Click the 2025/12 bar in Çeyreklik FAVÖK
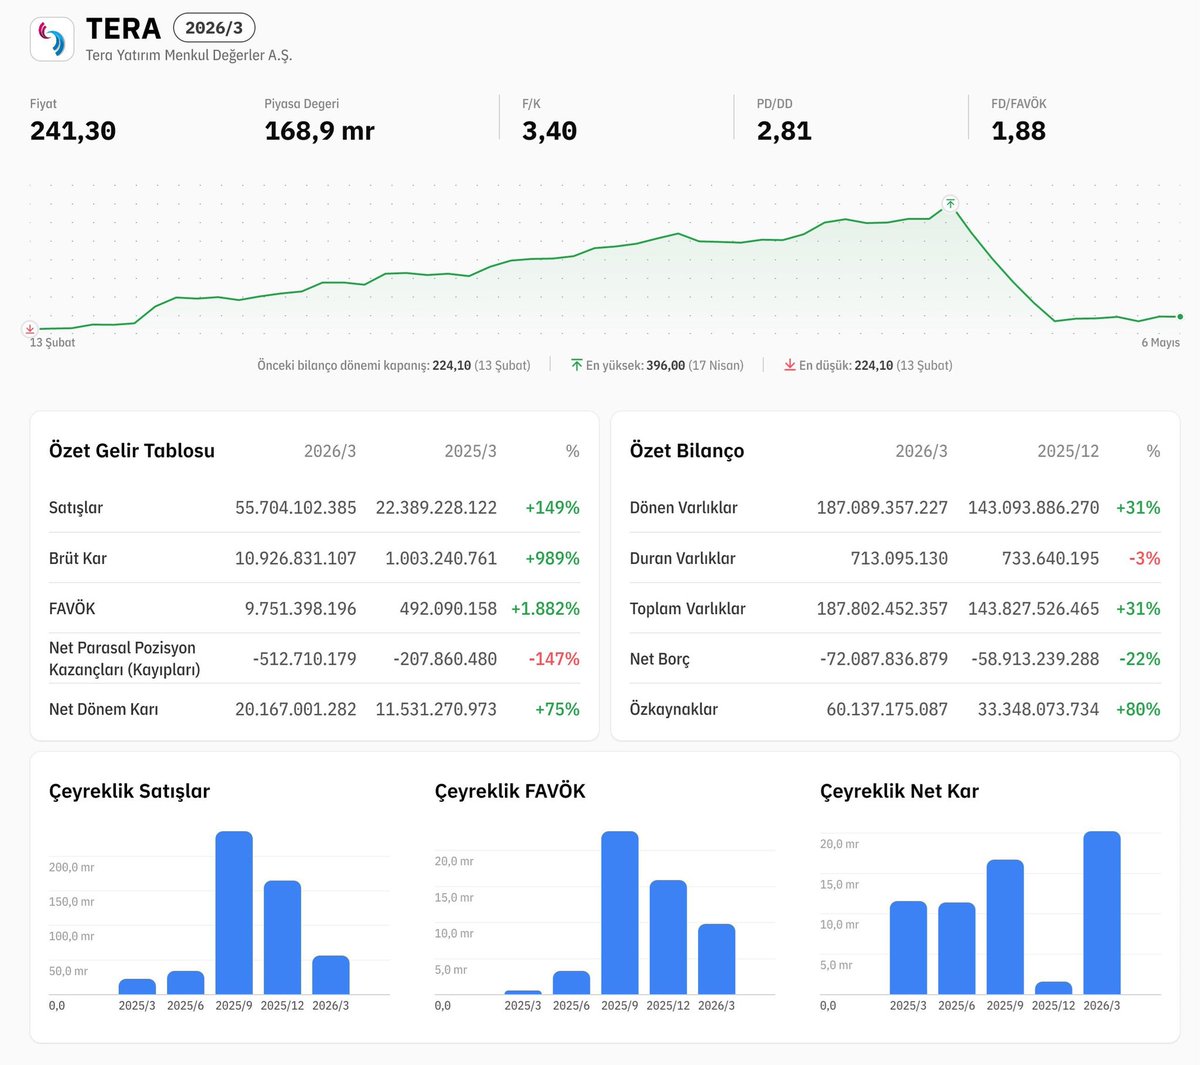Image resolution: width=1200 pixels, height=1065 pixels. pyautogui.click(x=668, y=937)
